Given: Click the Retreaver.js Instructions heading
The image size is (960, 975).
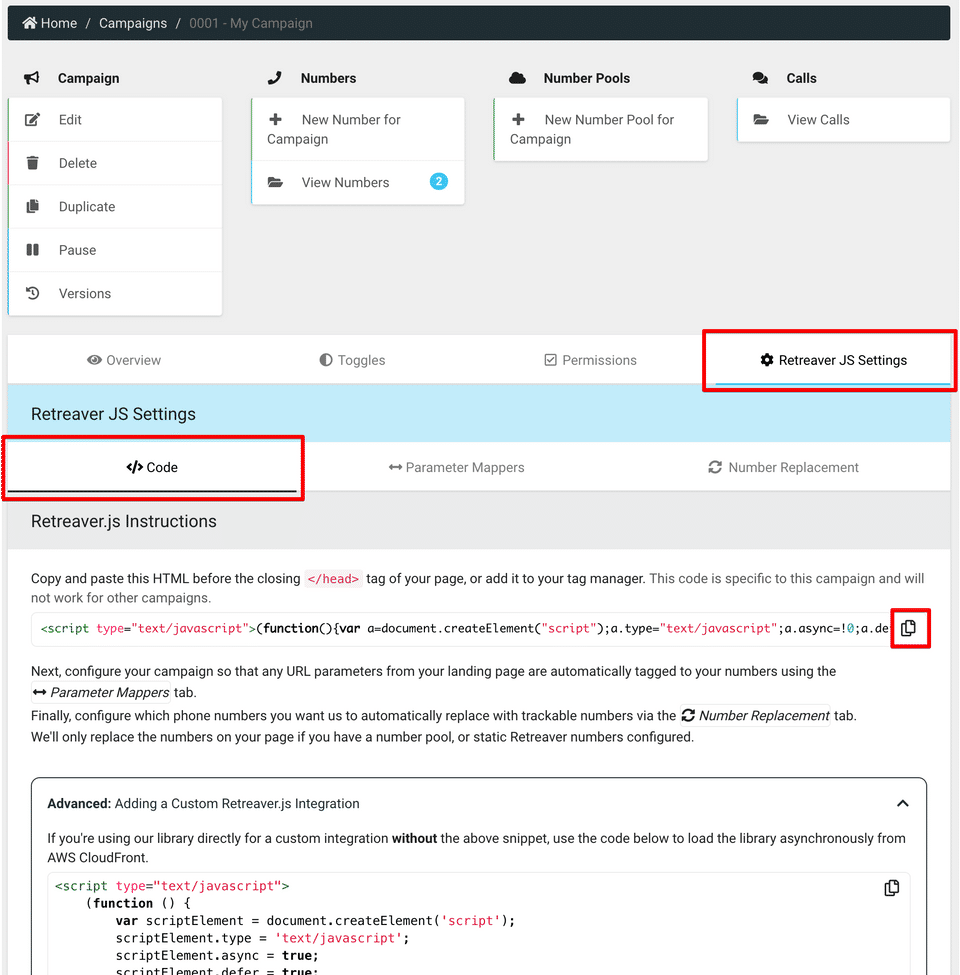Looking at the screenshot, I should [x=124, y=521].
